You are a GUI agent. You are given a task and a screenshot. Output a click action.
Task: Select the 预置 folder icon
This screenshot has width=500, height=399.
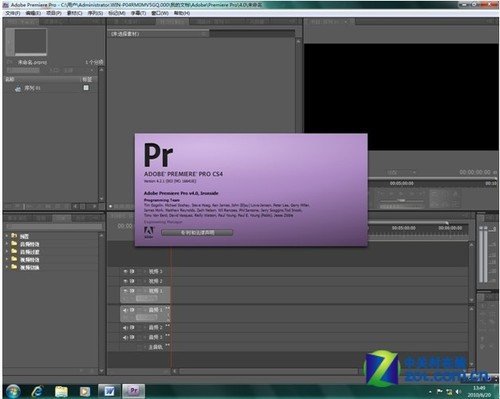coord(14,236)
